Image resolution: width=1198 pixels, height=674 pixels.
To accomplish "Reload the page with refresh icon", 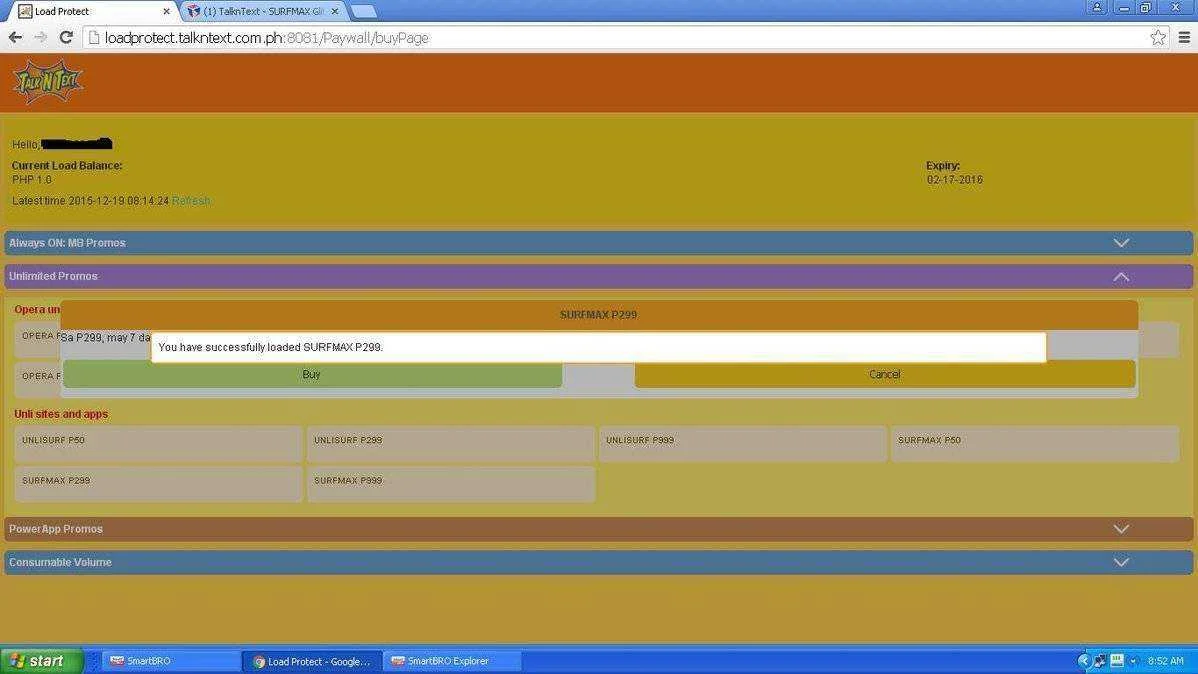I will 66,37.
